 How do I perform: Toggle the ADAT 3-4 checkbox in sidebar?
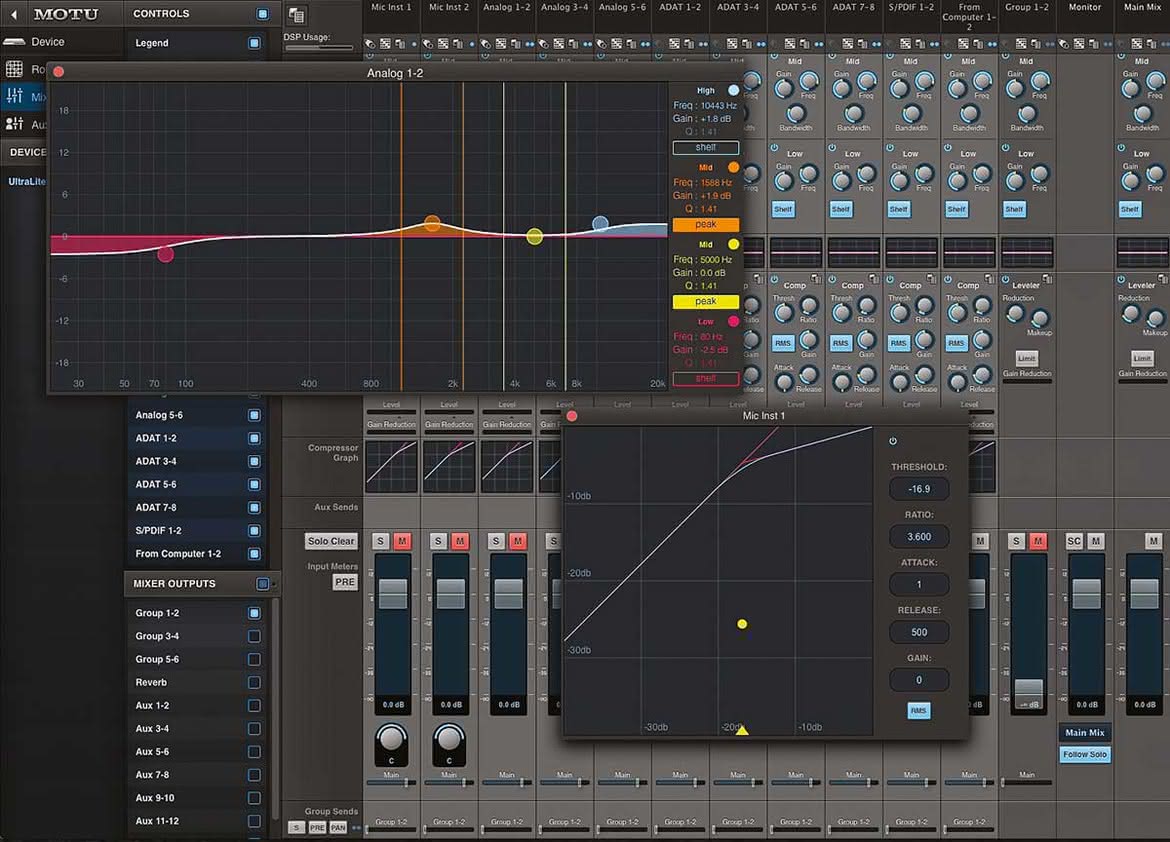coord(254,461)
